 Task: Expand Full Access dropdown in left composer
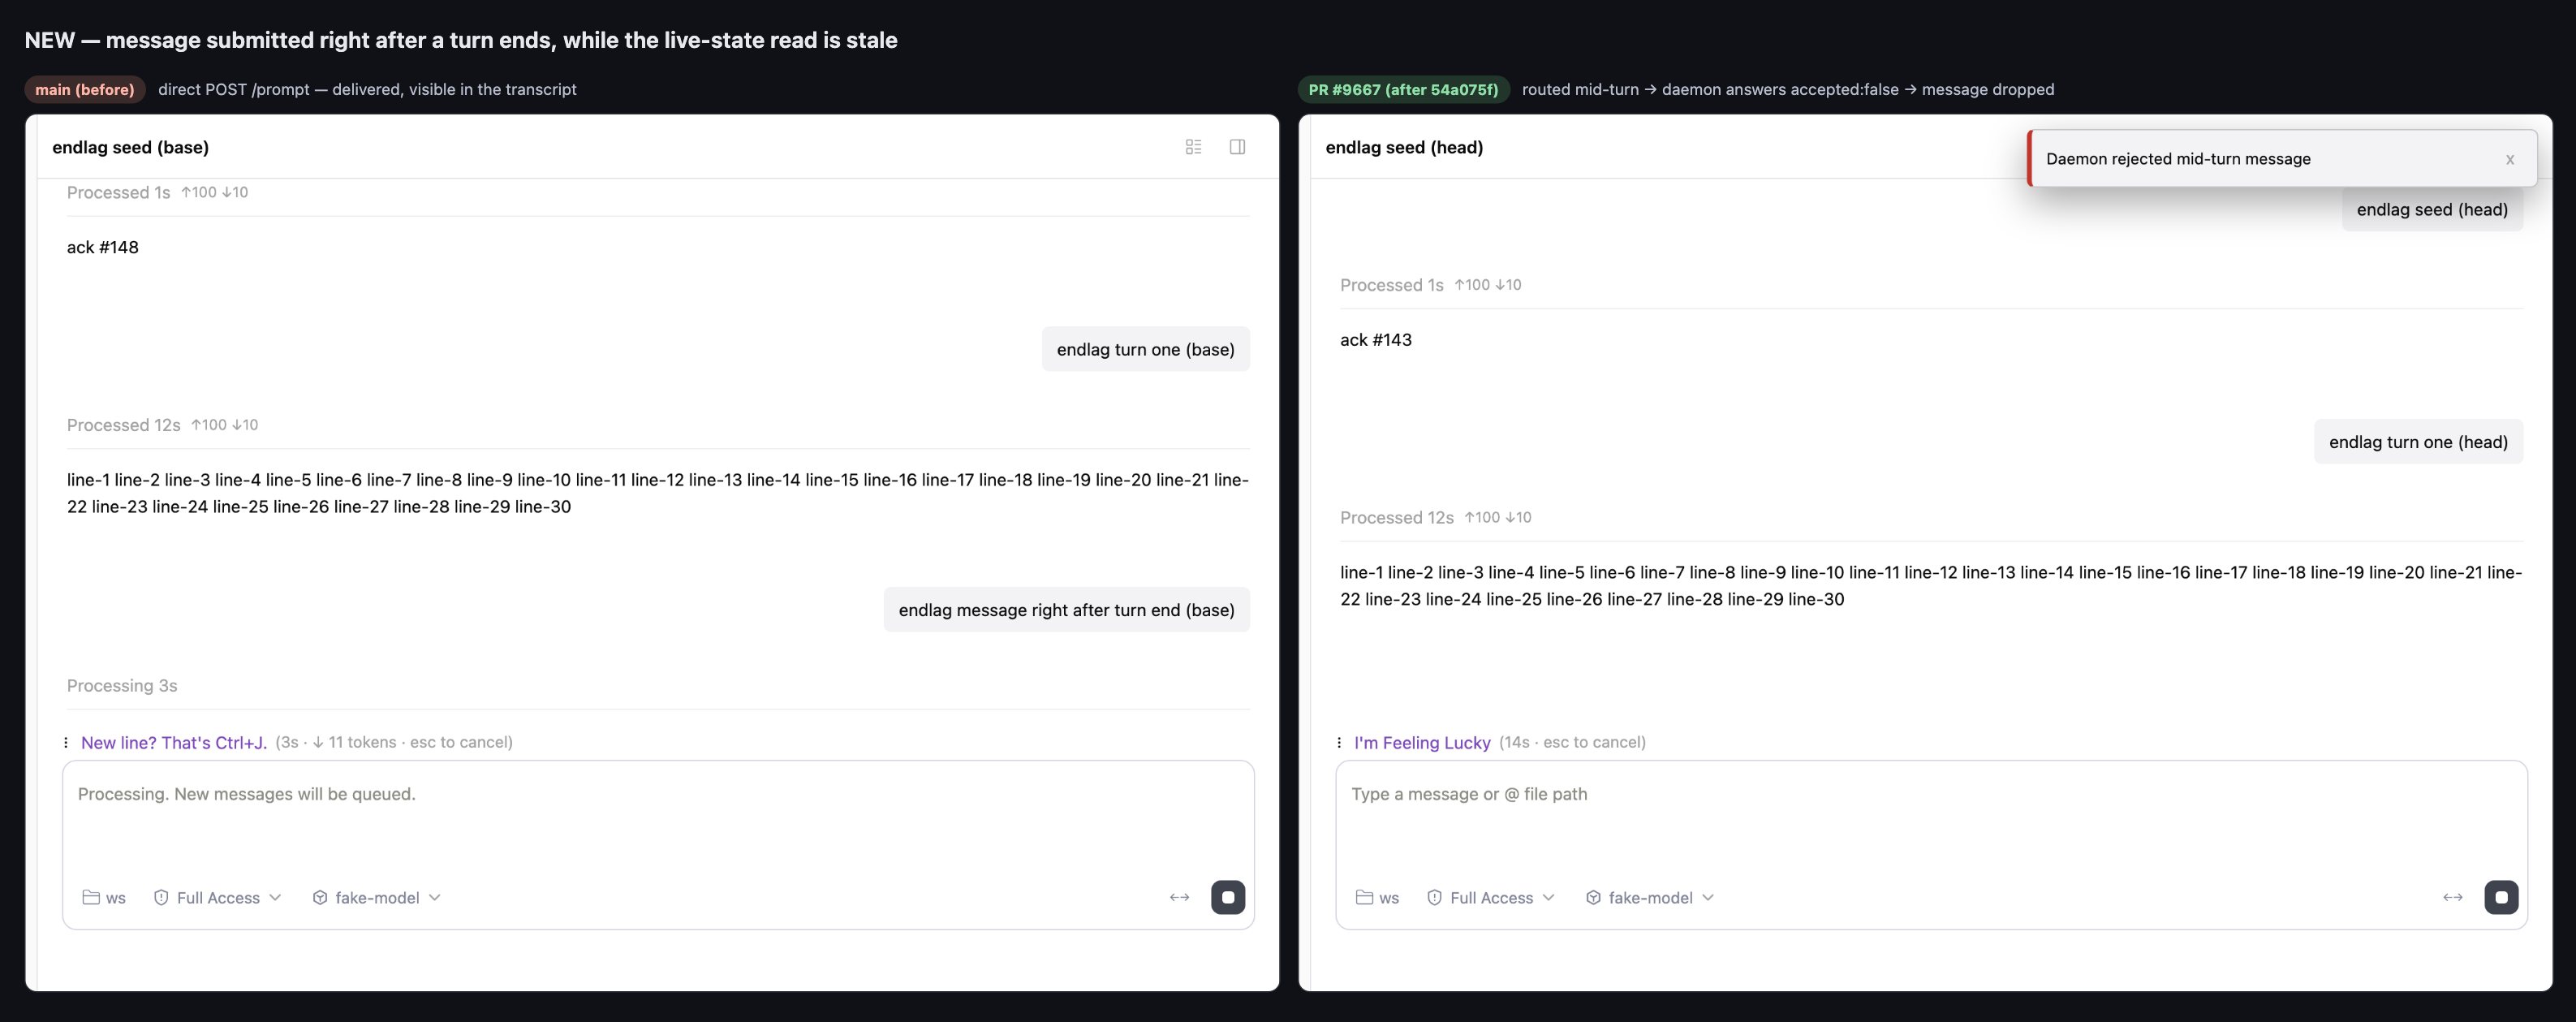point(218,897)
